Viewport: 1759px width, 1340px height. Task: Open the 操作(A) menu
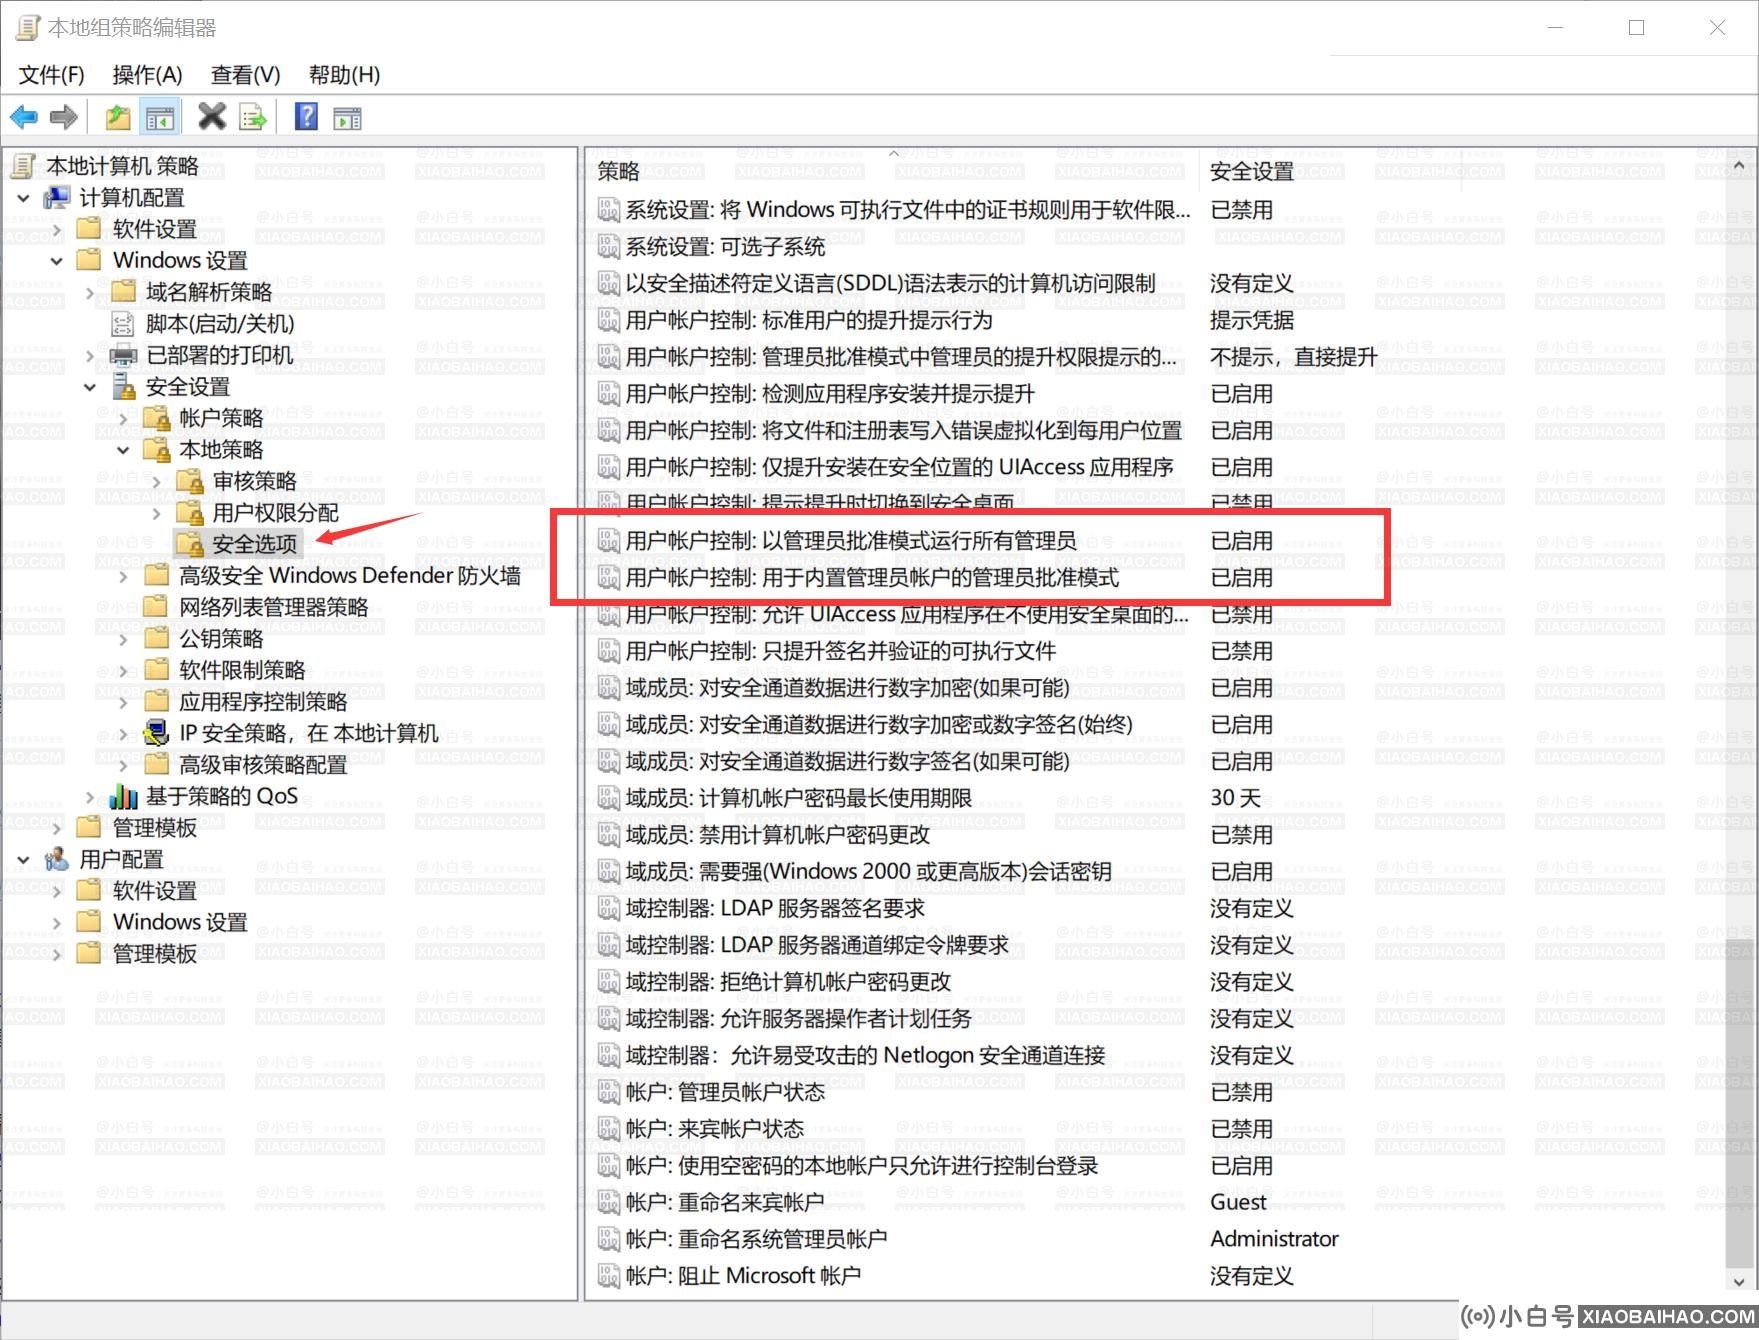click(x=148, y=75)
